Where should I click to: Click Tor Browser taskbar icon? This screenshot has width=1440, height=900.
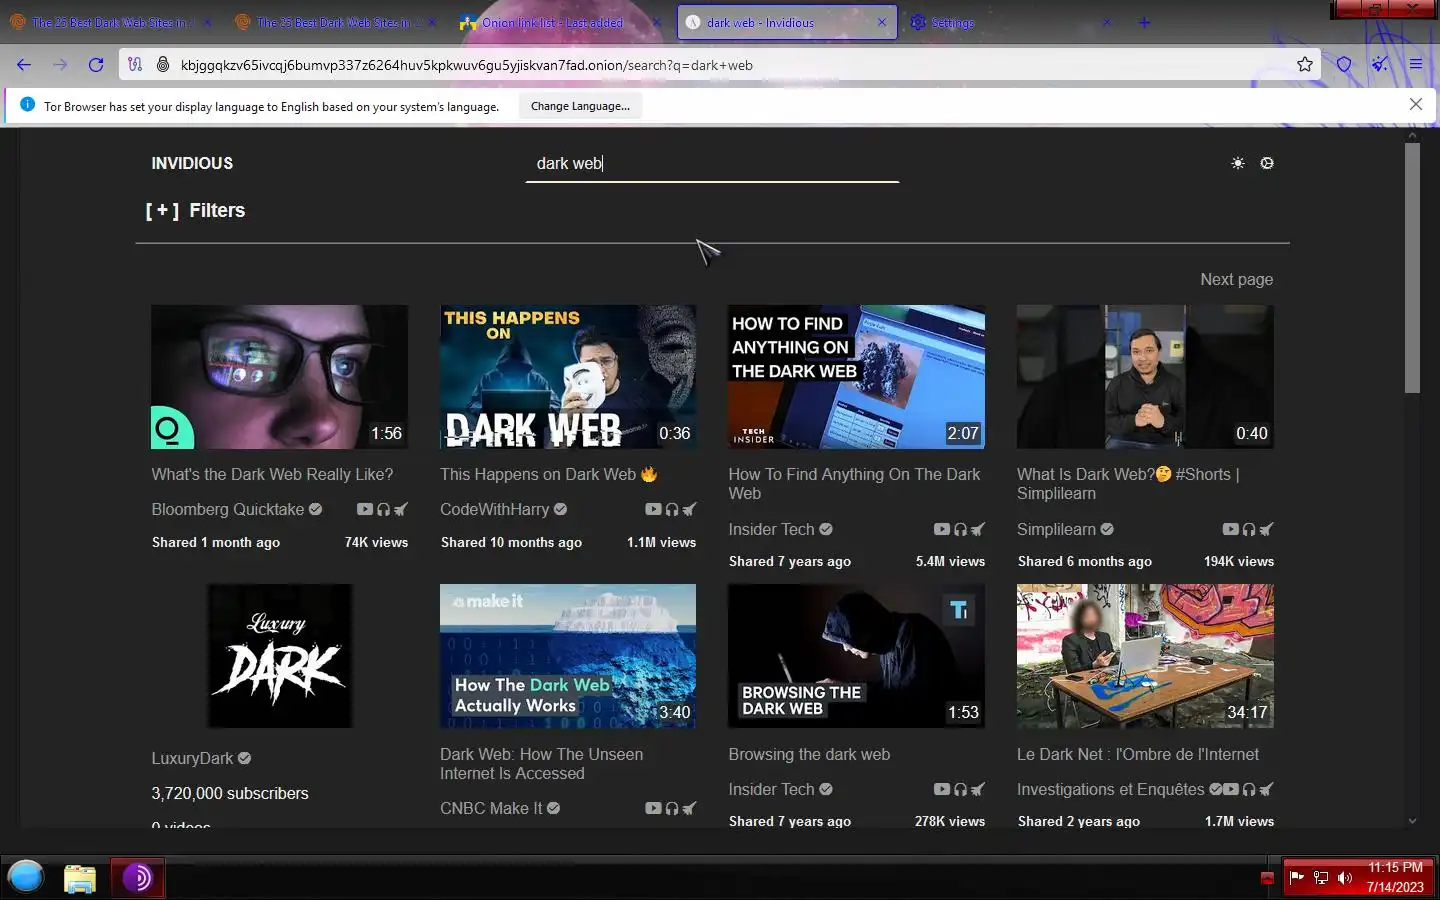[137, 878]
